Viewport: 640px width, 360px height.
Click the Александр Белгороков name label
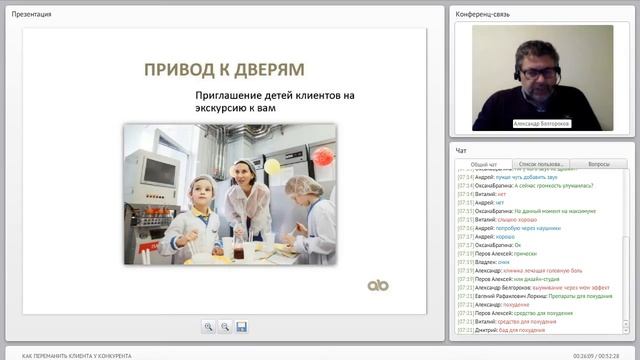542,124
